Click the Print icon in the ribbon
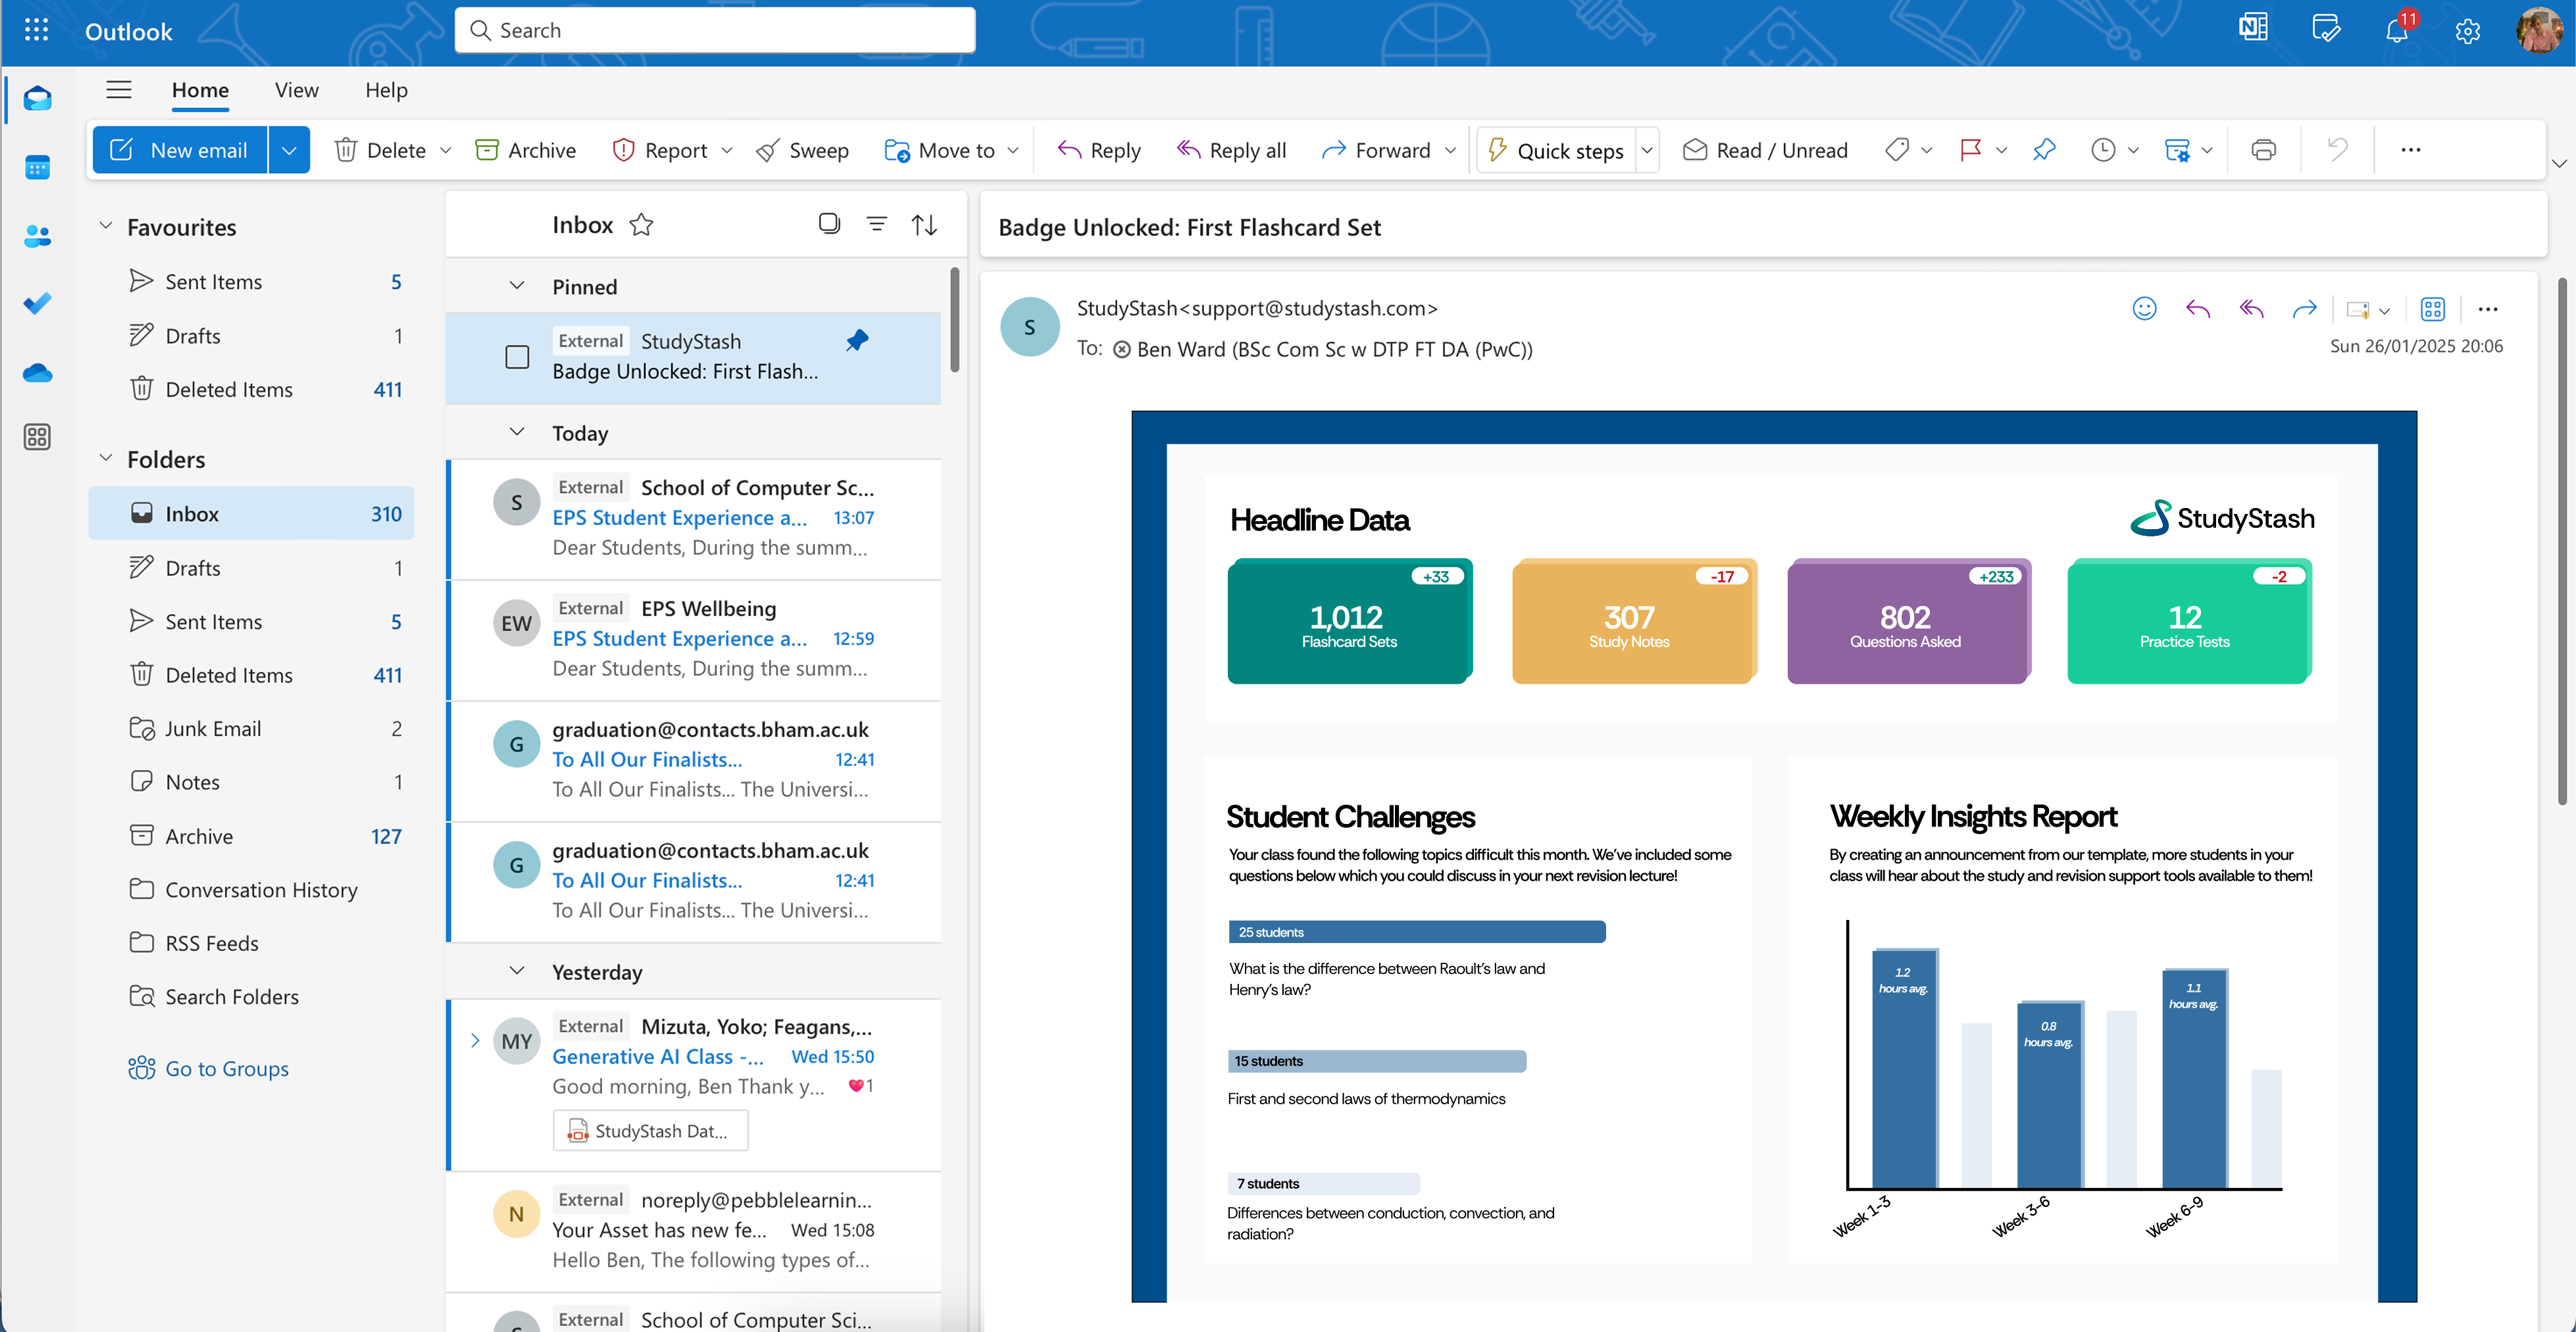This screenshot has height=1332, width=2576. [x=2263, y=150]
